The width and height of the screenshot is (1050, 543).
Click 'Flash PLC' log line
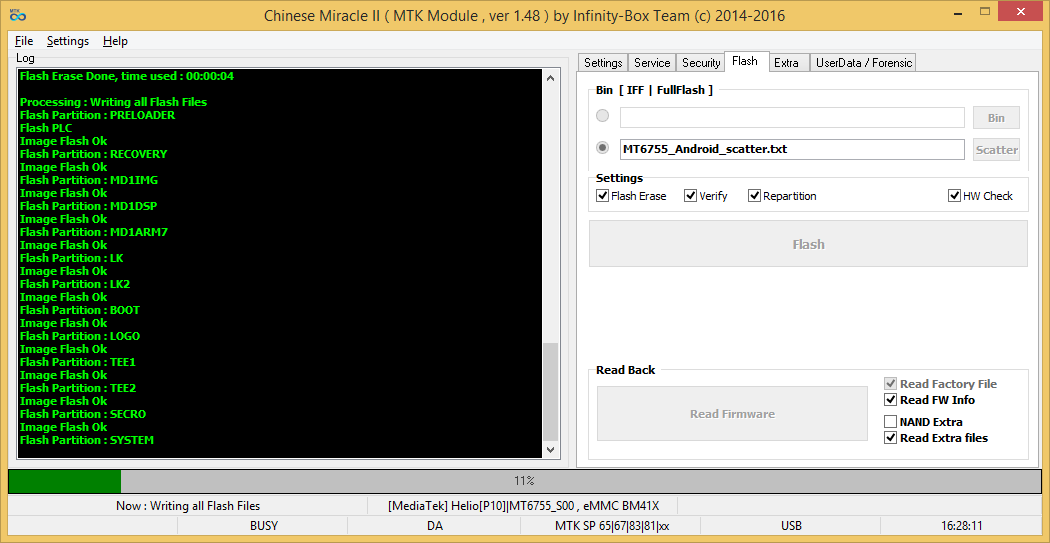[x=46, y=128]
